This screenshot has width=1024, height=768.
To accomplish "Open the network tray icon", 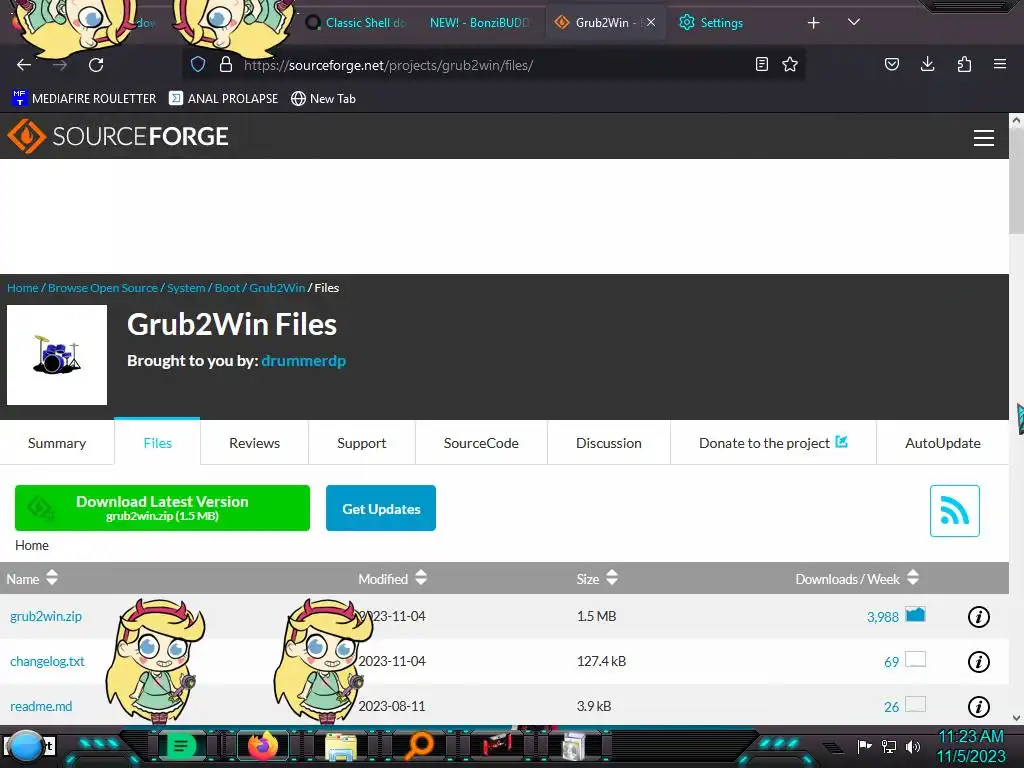I will pos(888,746).
